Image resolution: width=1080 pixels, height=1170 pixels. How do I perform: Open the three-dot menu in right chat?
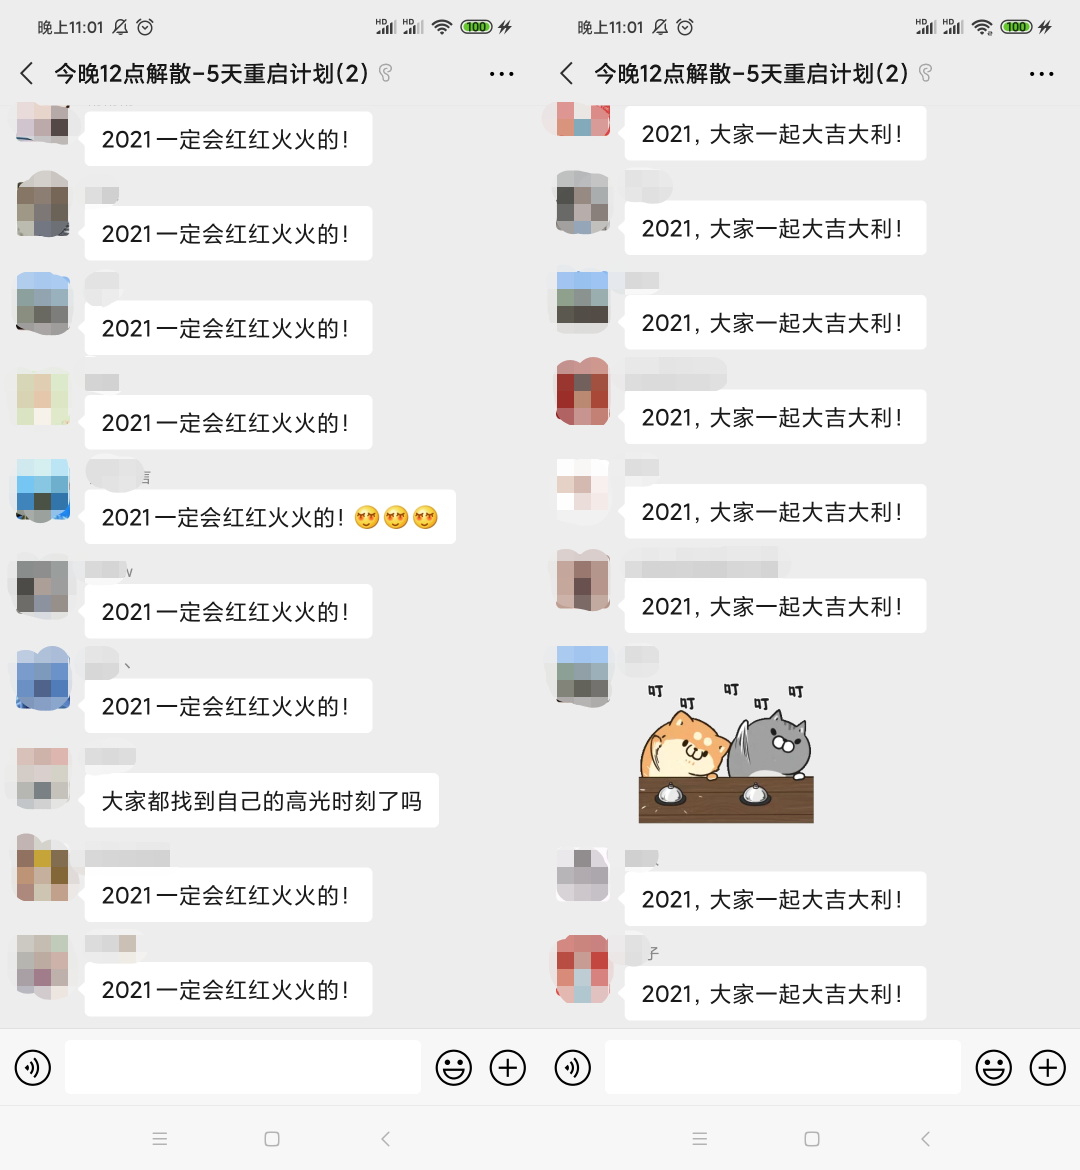(1041, 74)
